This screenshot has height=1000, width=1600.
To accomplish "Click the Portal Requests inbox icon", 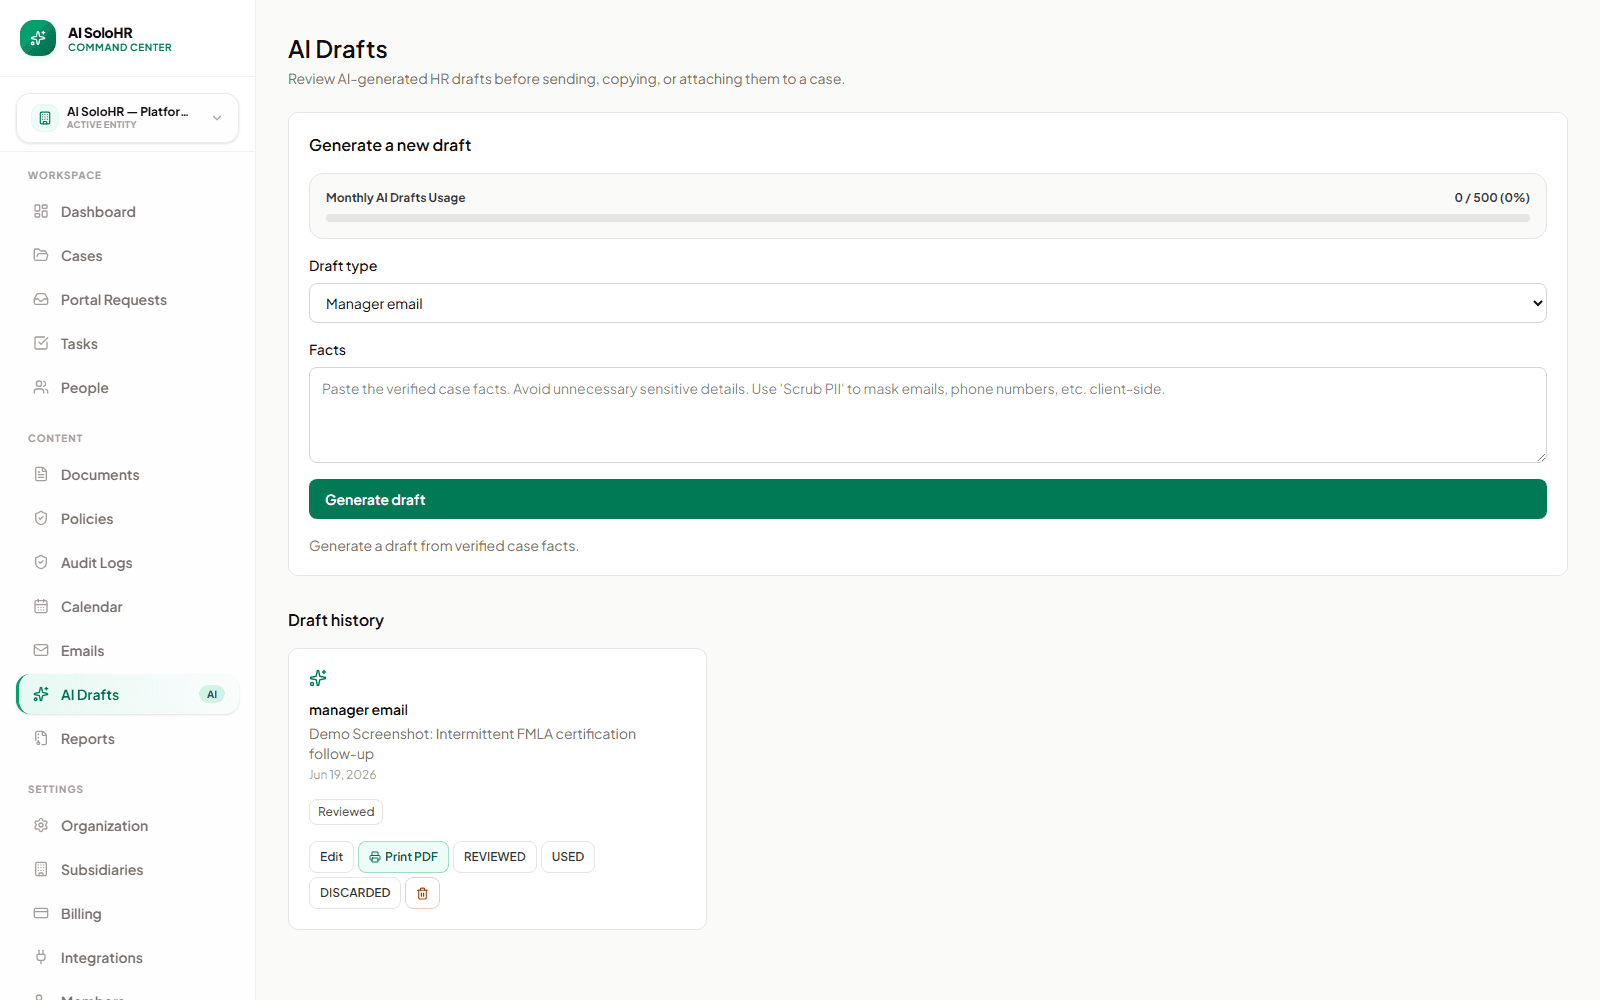I will 41,299.
